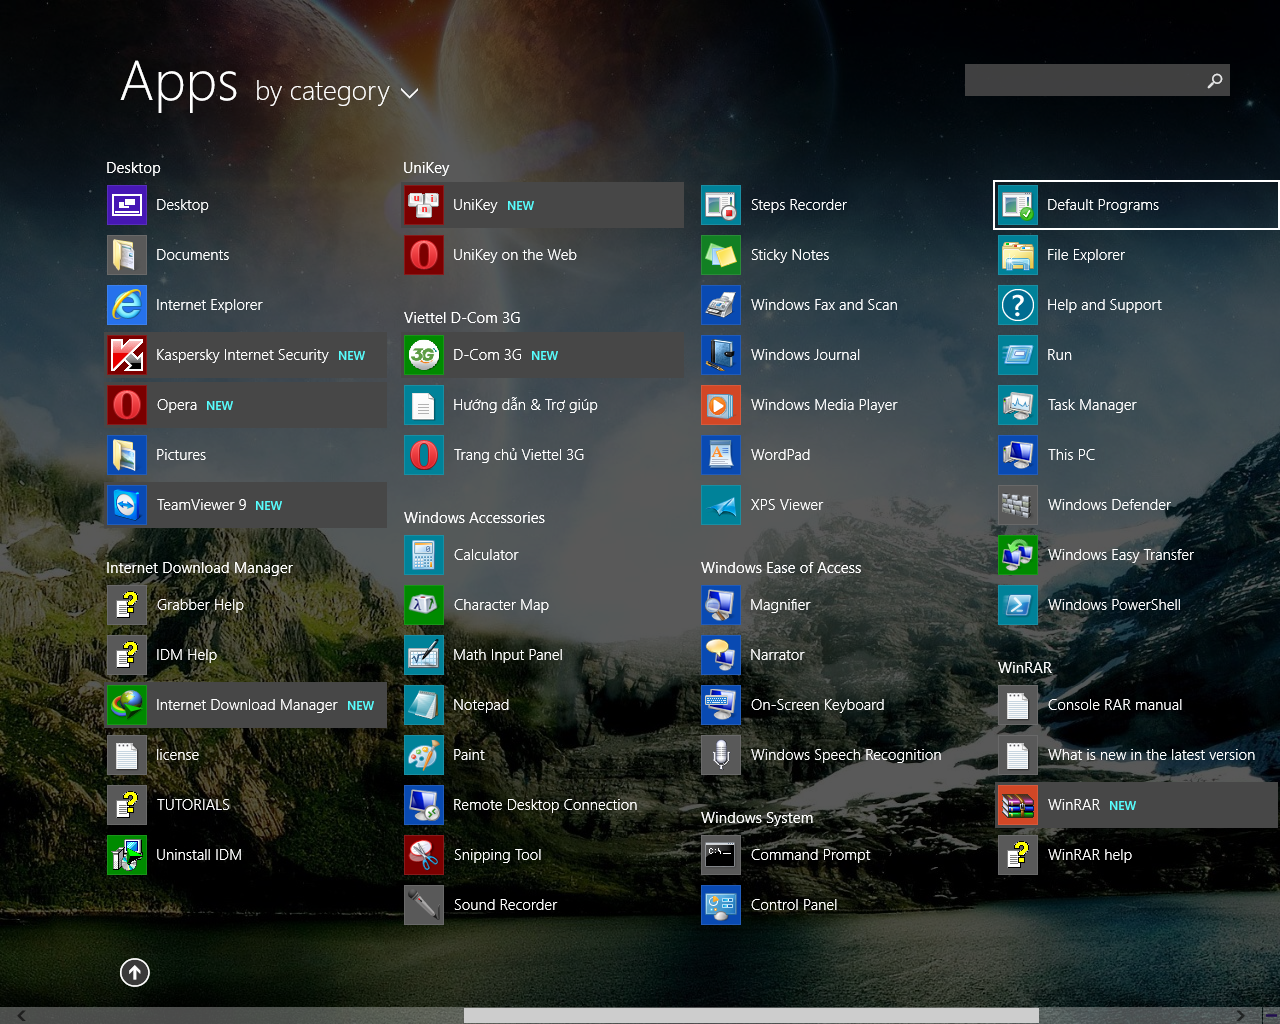Screen dimensions: 1280x1024
Task: Open the 'license' file entry
Action: 247,755
